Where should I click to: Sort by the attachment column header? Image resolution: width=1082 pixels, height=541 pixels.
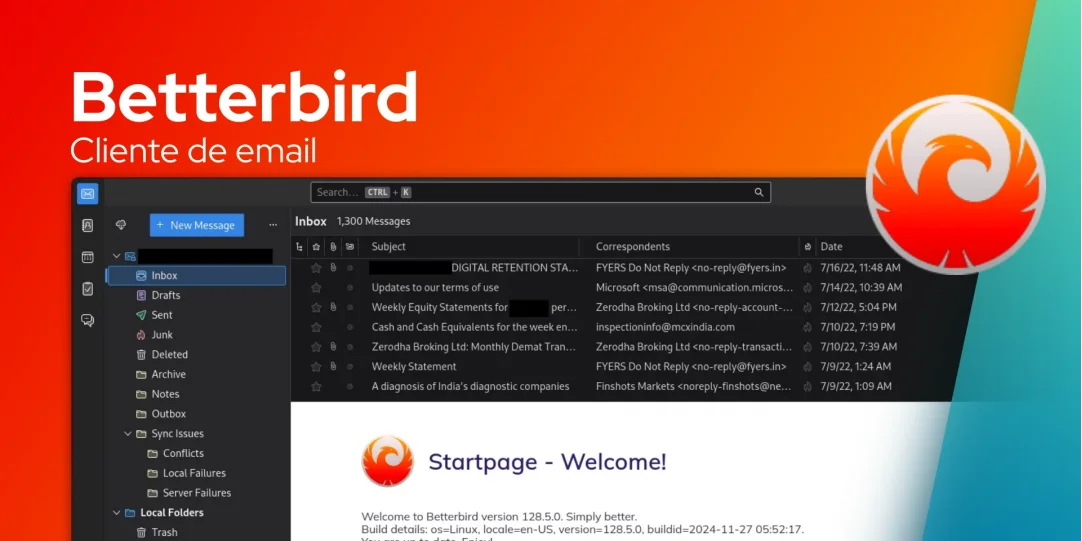tap(333, 246)
